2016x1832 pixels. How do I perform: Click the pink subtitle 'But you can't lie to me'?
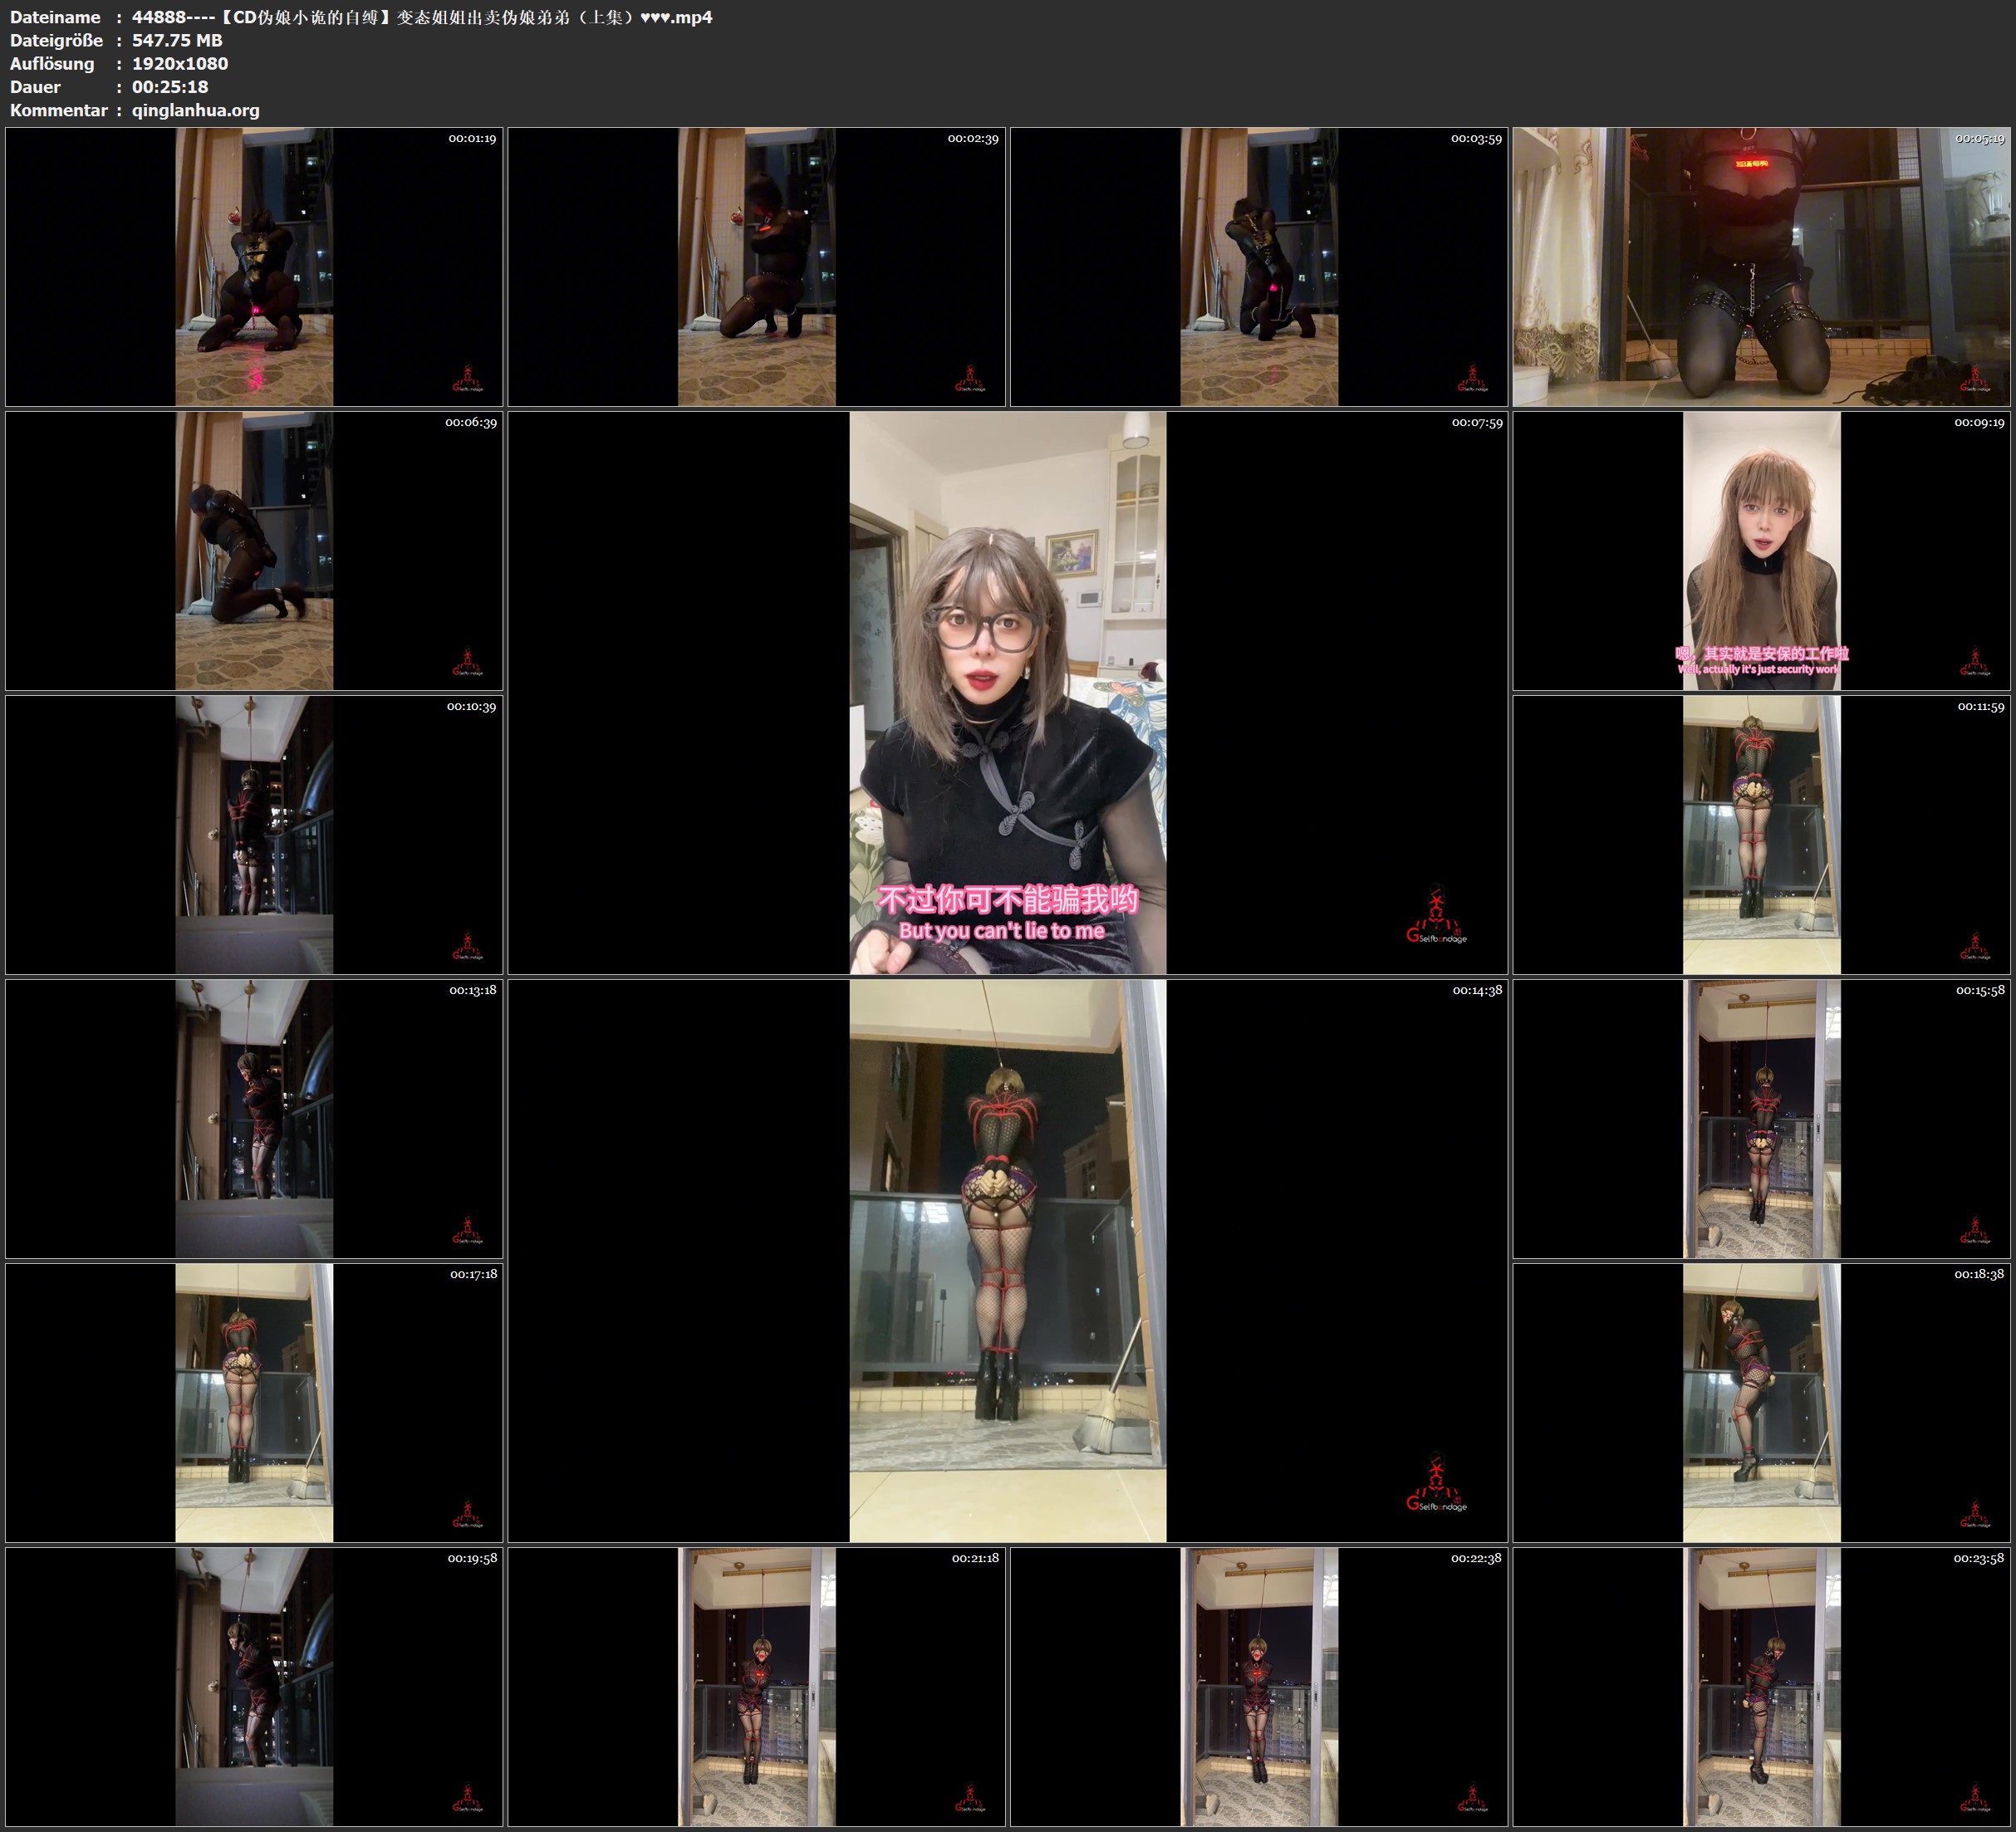coord(1001,931)
